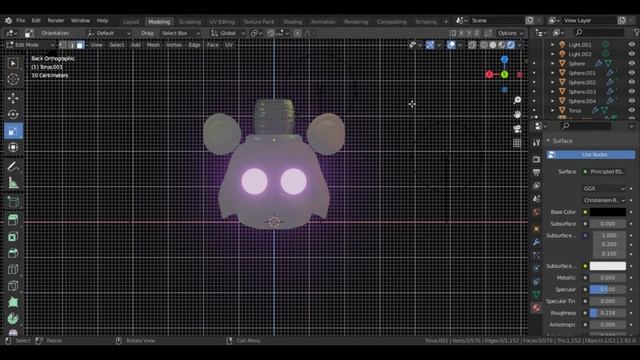The width and height of the screenshot is (640, 360).
Task: Switch to the UV Editing workspace tab
Action: [222, 22]
